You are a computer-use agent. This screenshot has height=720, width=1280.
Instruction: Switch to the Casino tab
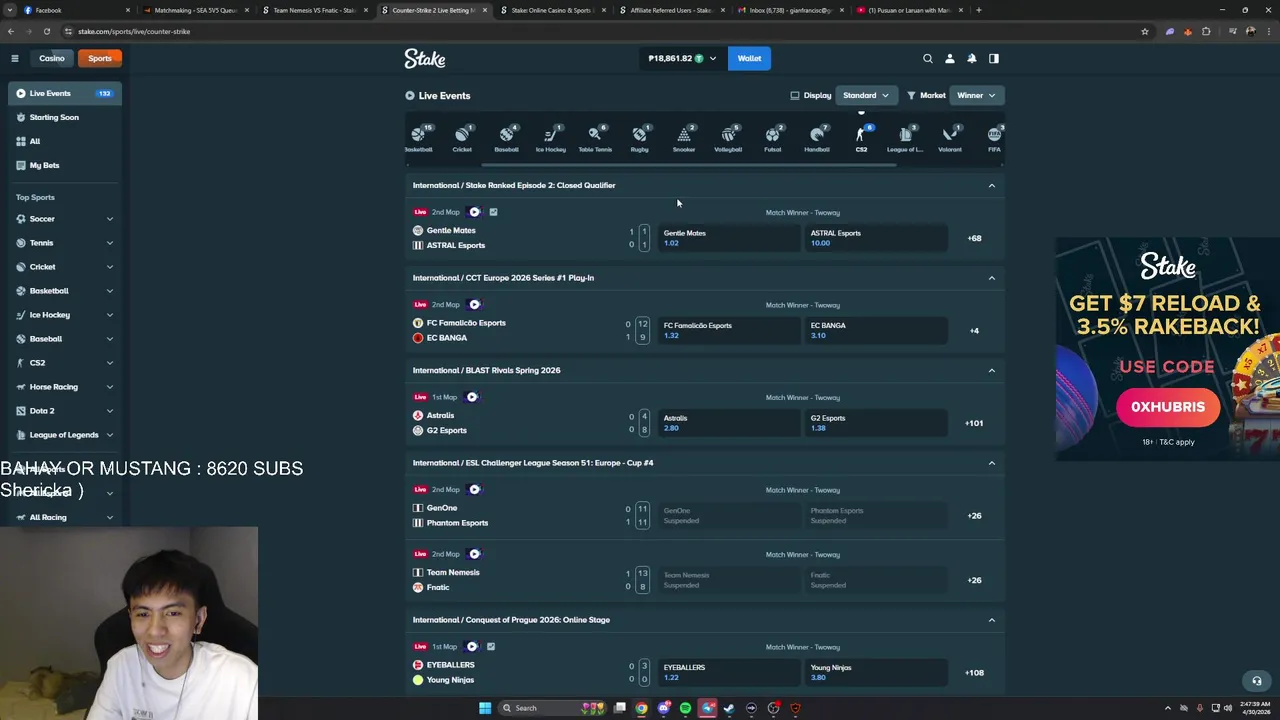[x=52, y=58]
